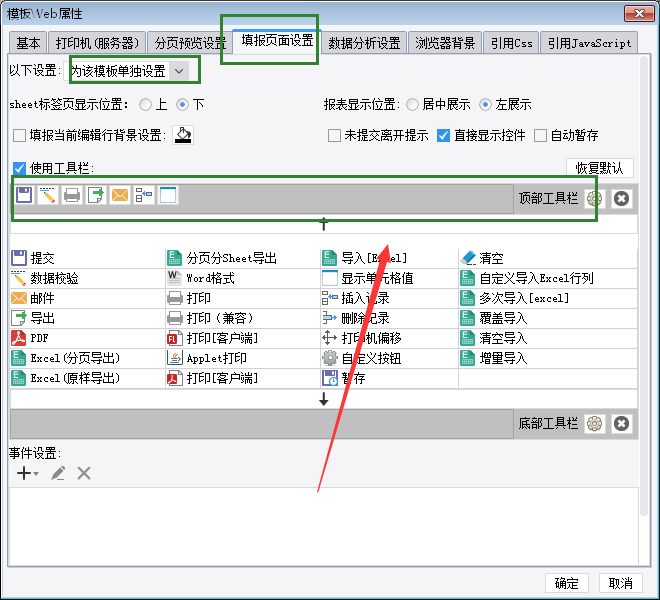Screen dimensions: 660x600
Task: Enable 自动暂存 checkbox
Action: [x=540, y=136]
